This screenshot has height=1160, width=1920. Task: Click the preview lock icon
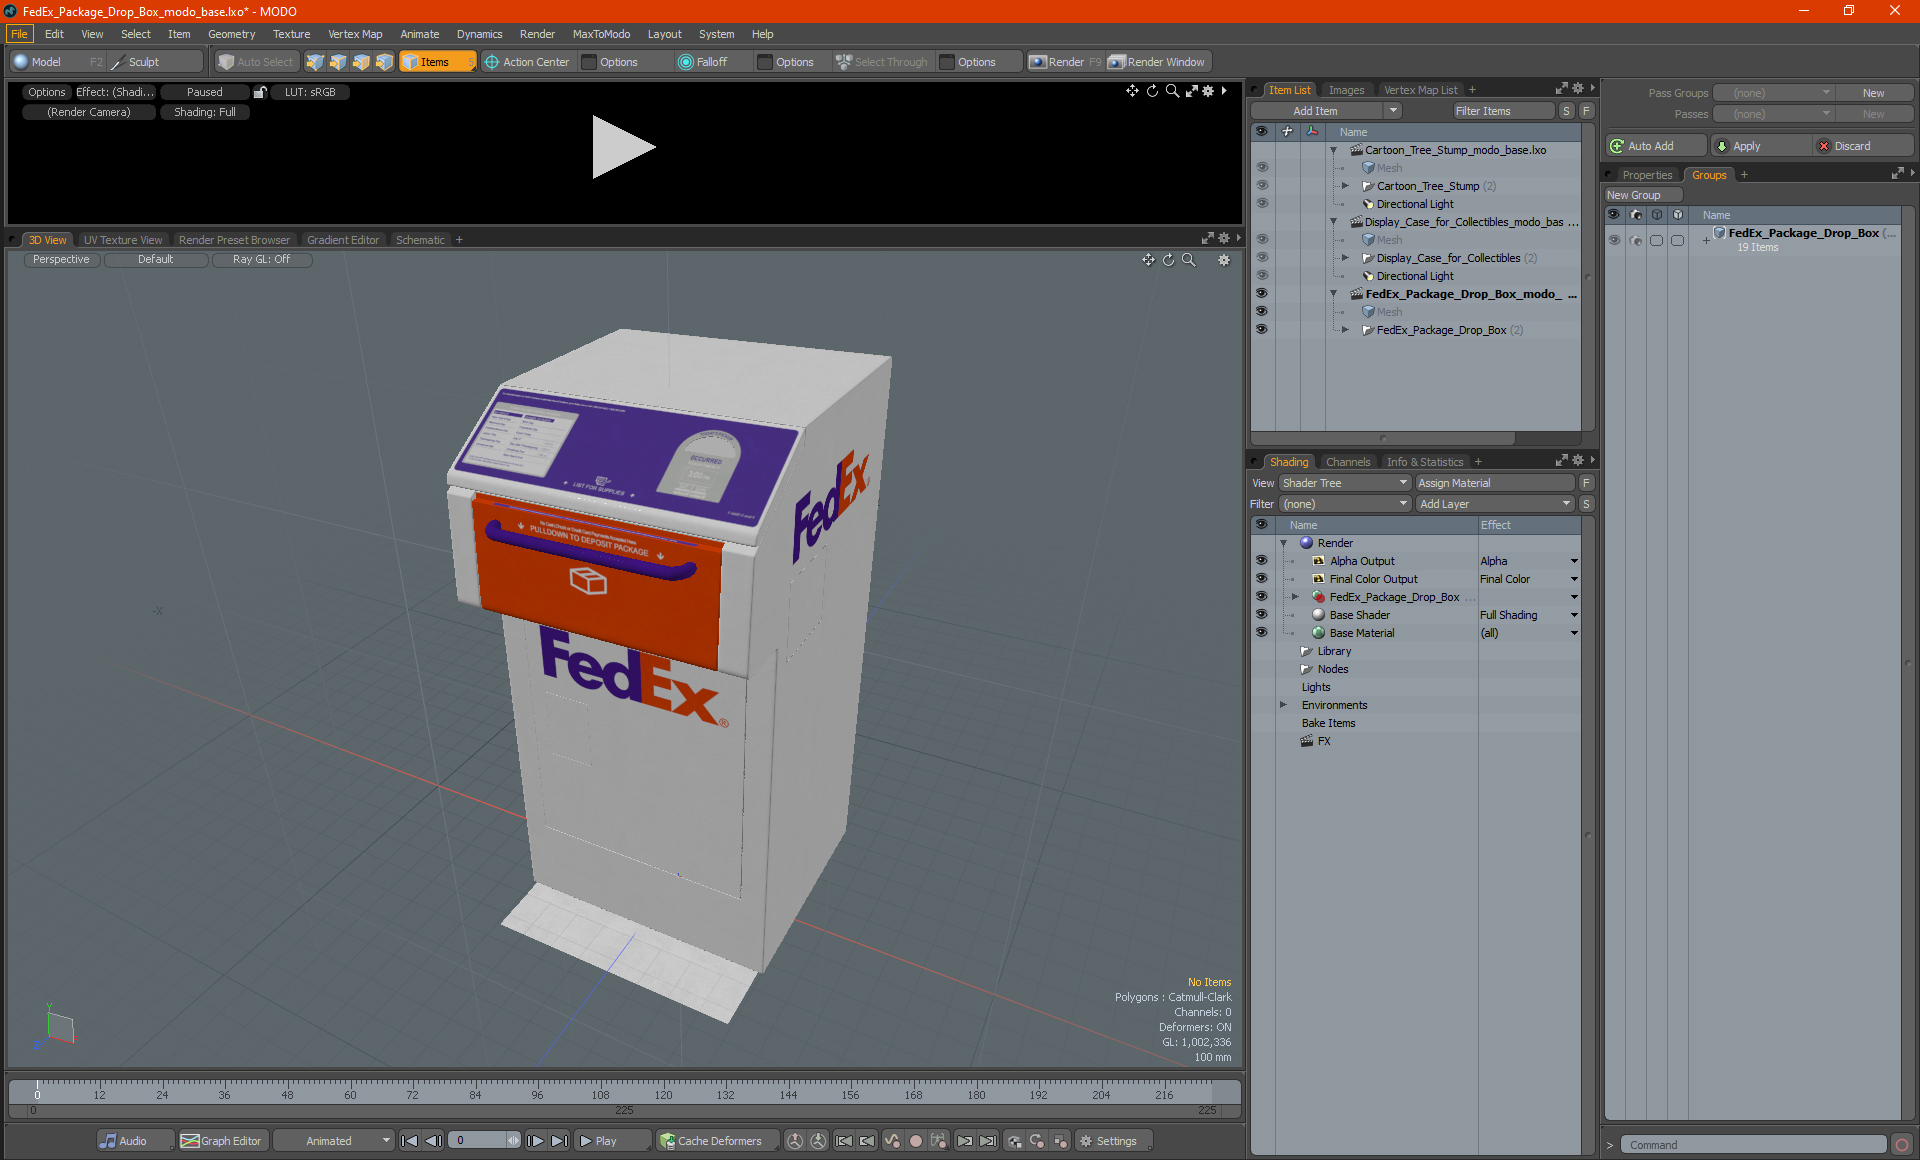coord(260,92)
